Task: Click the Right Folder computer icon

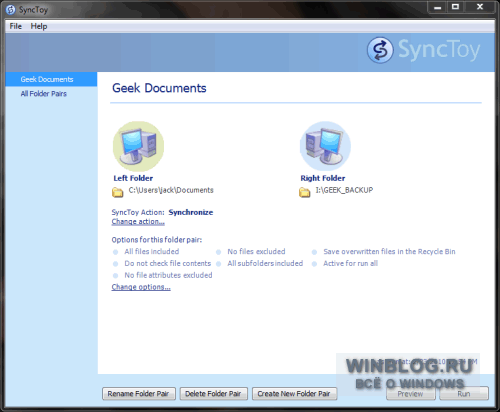Action: pyautogui.click(x=325, y=146)
